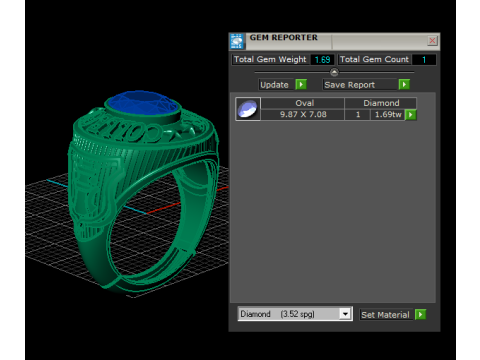The height and width of the screenshot is (360, 480).
Task: Click the Set Material button
Action: click(386, 315)
